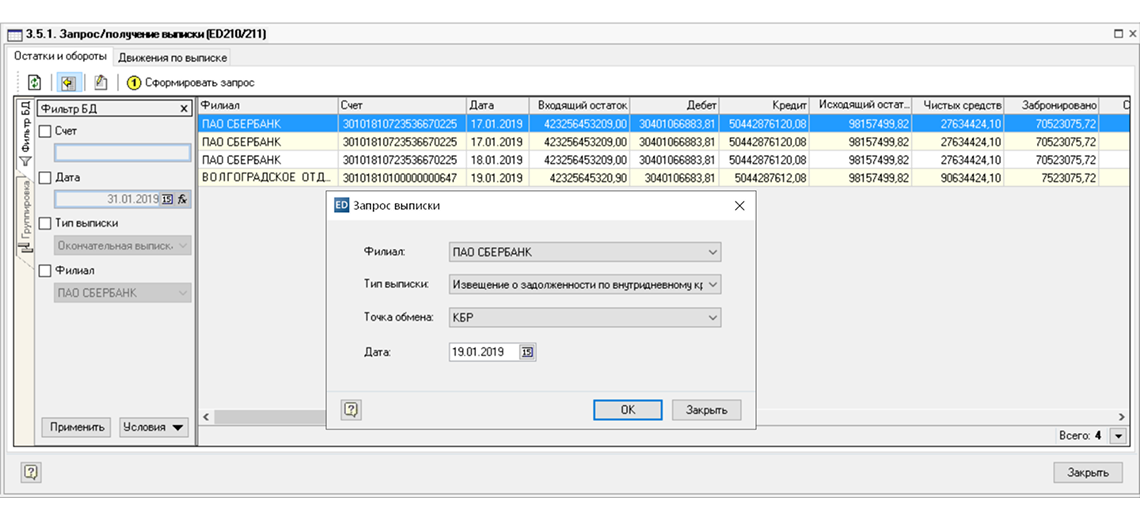Expand the Точка обмена dropdown showing КБР
Viewport: 1140px width, 520px height.
click(712, 318)
